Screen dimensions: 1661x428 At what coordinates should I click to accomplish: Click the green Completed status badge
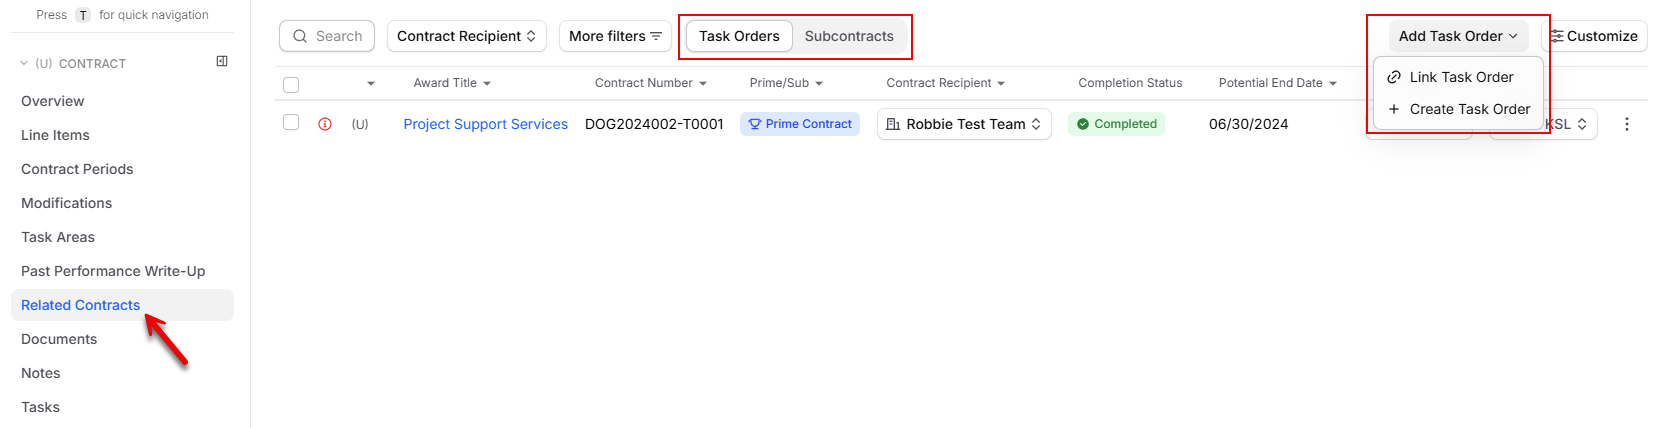pyautogui.click(x=1117, y=124)
